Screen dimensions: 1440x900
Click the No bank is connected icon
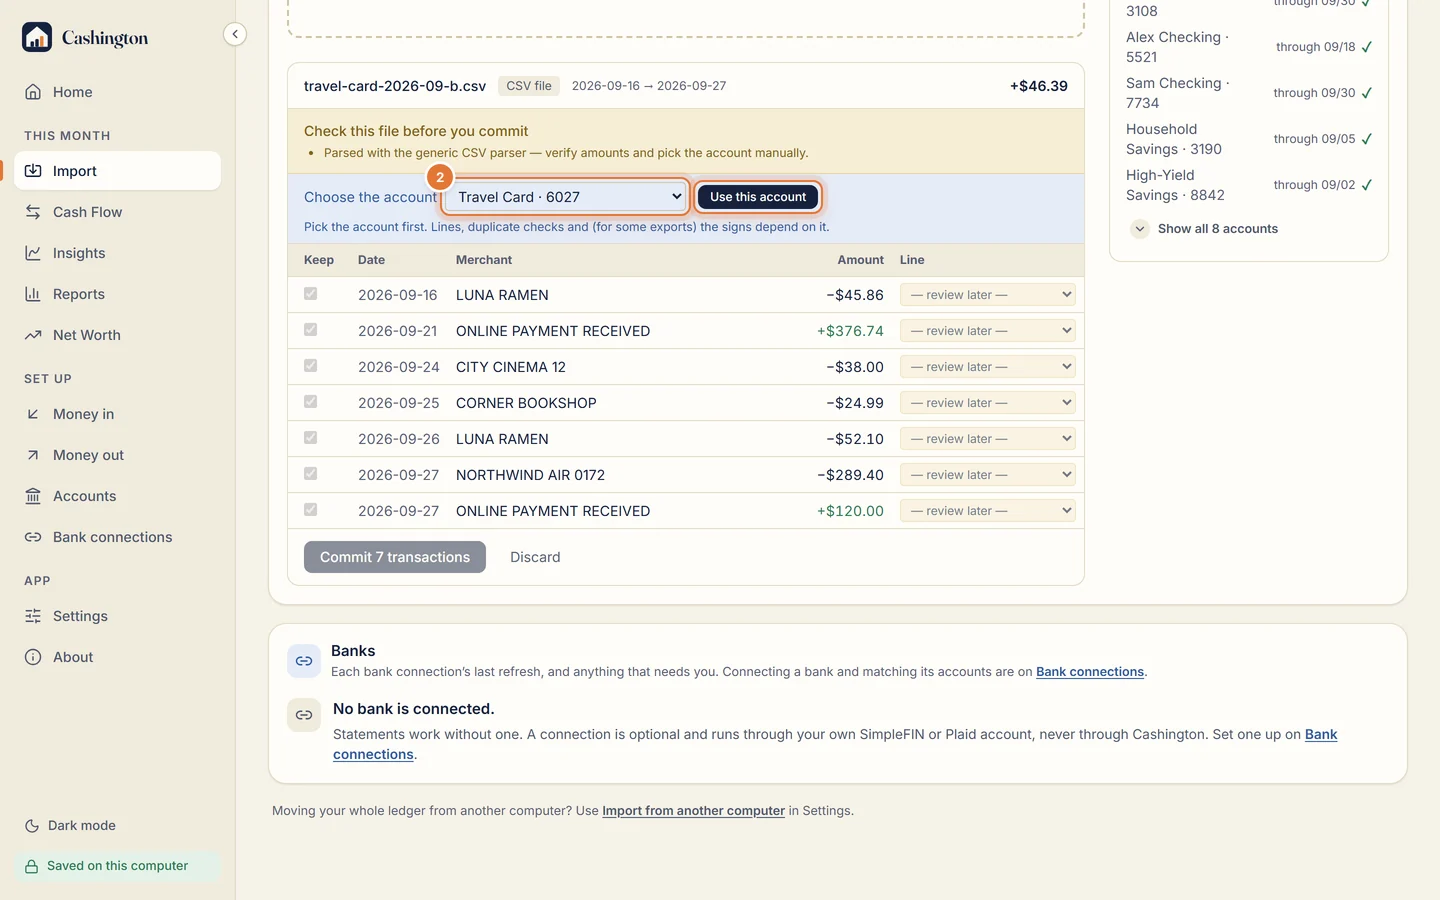point(304,715)
